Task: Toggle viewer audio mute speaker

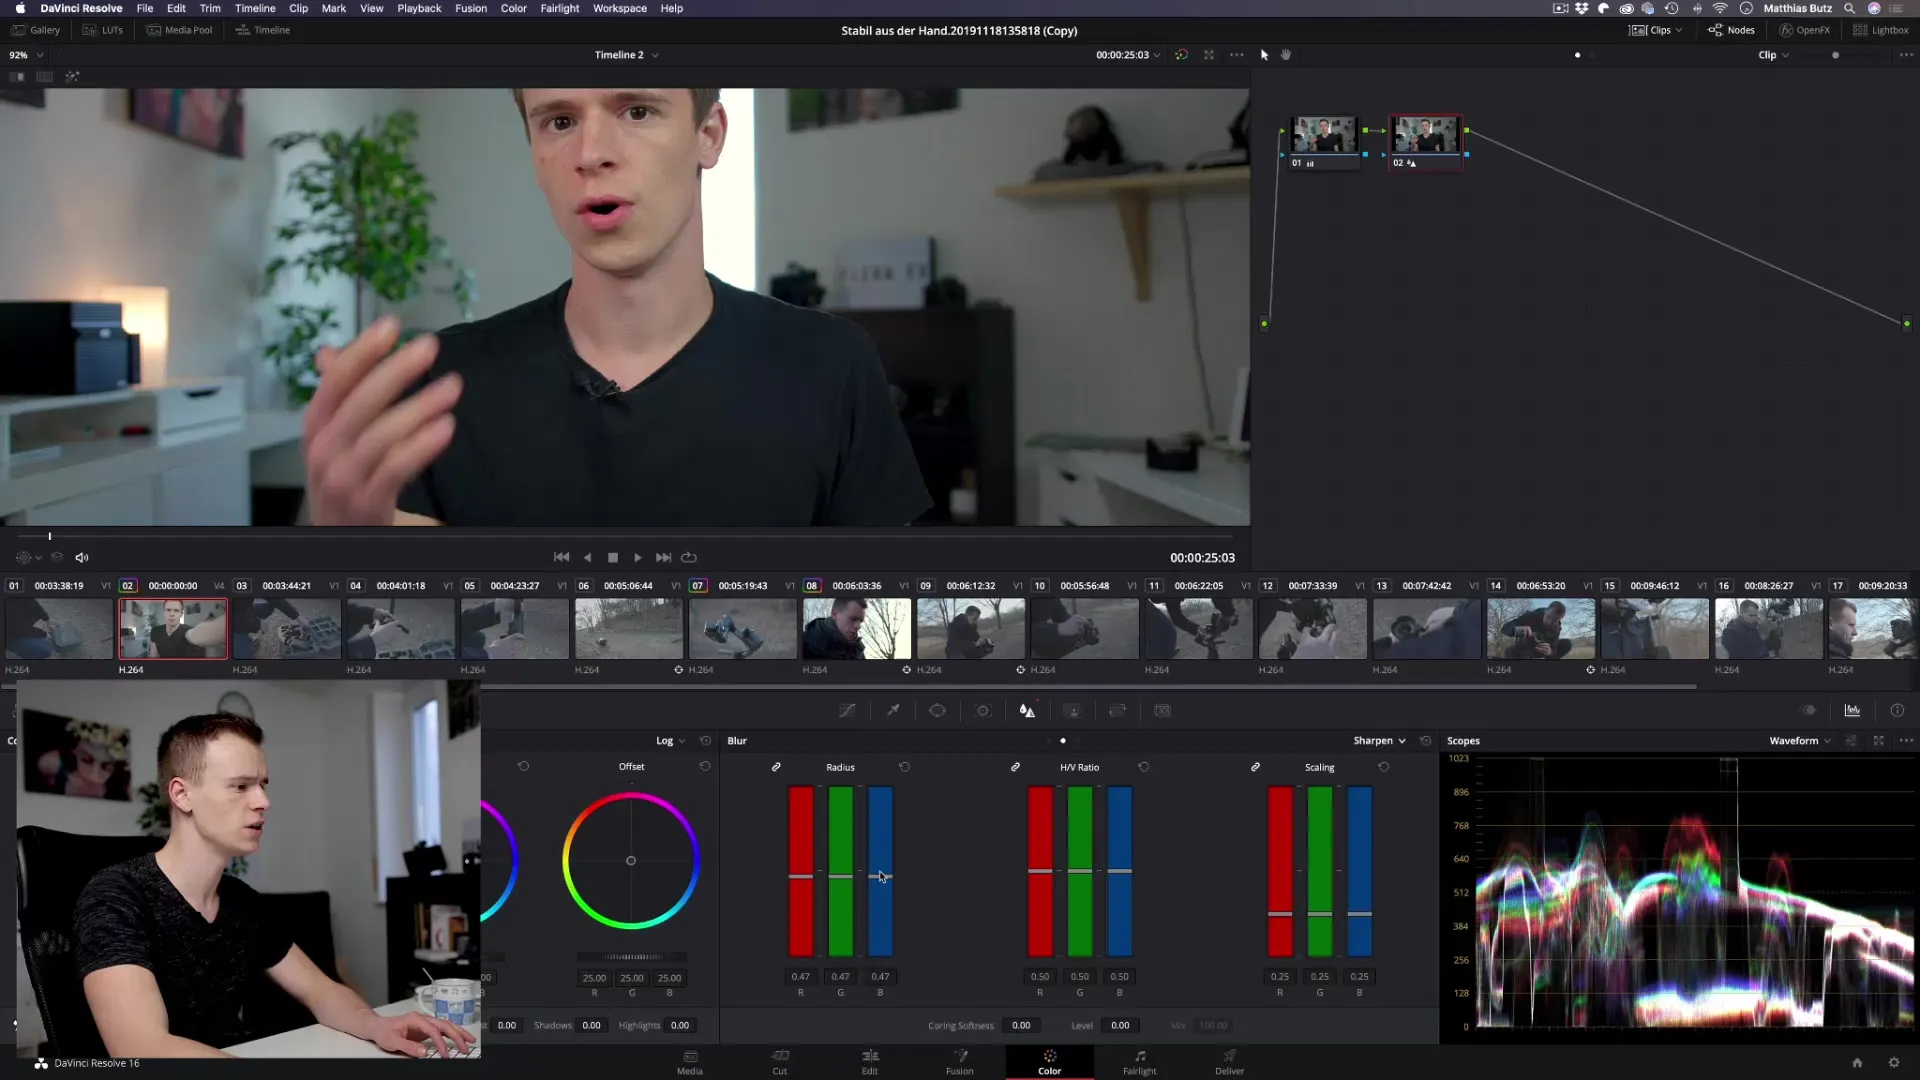Action: coord(82,558)
